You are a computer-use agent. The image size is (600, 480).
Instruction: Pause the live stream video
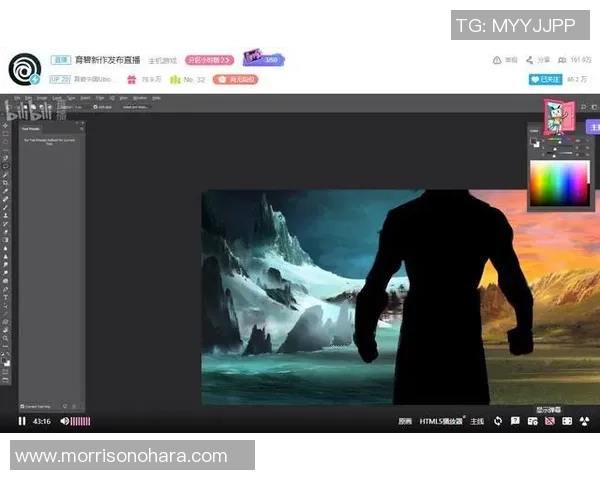[x=21, y=421]
